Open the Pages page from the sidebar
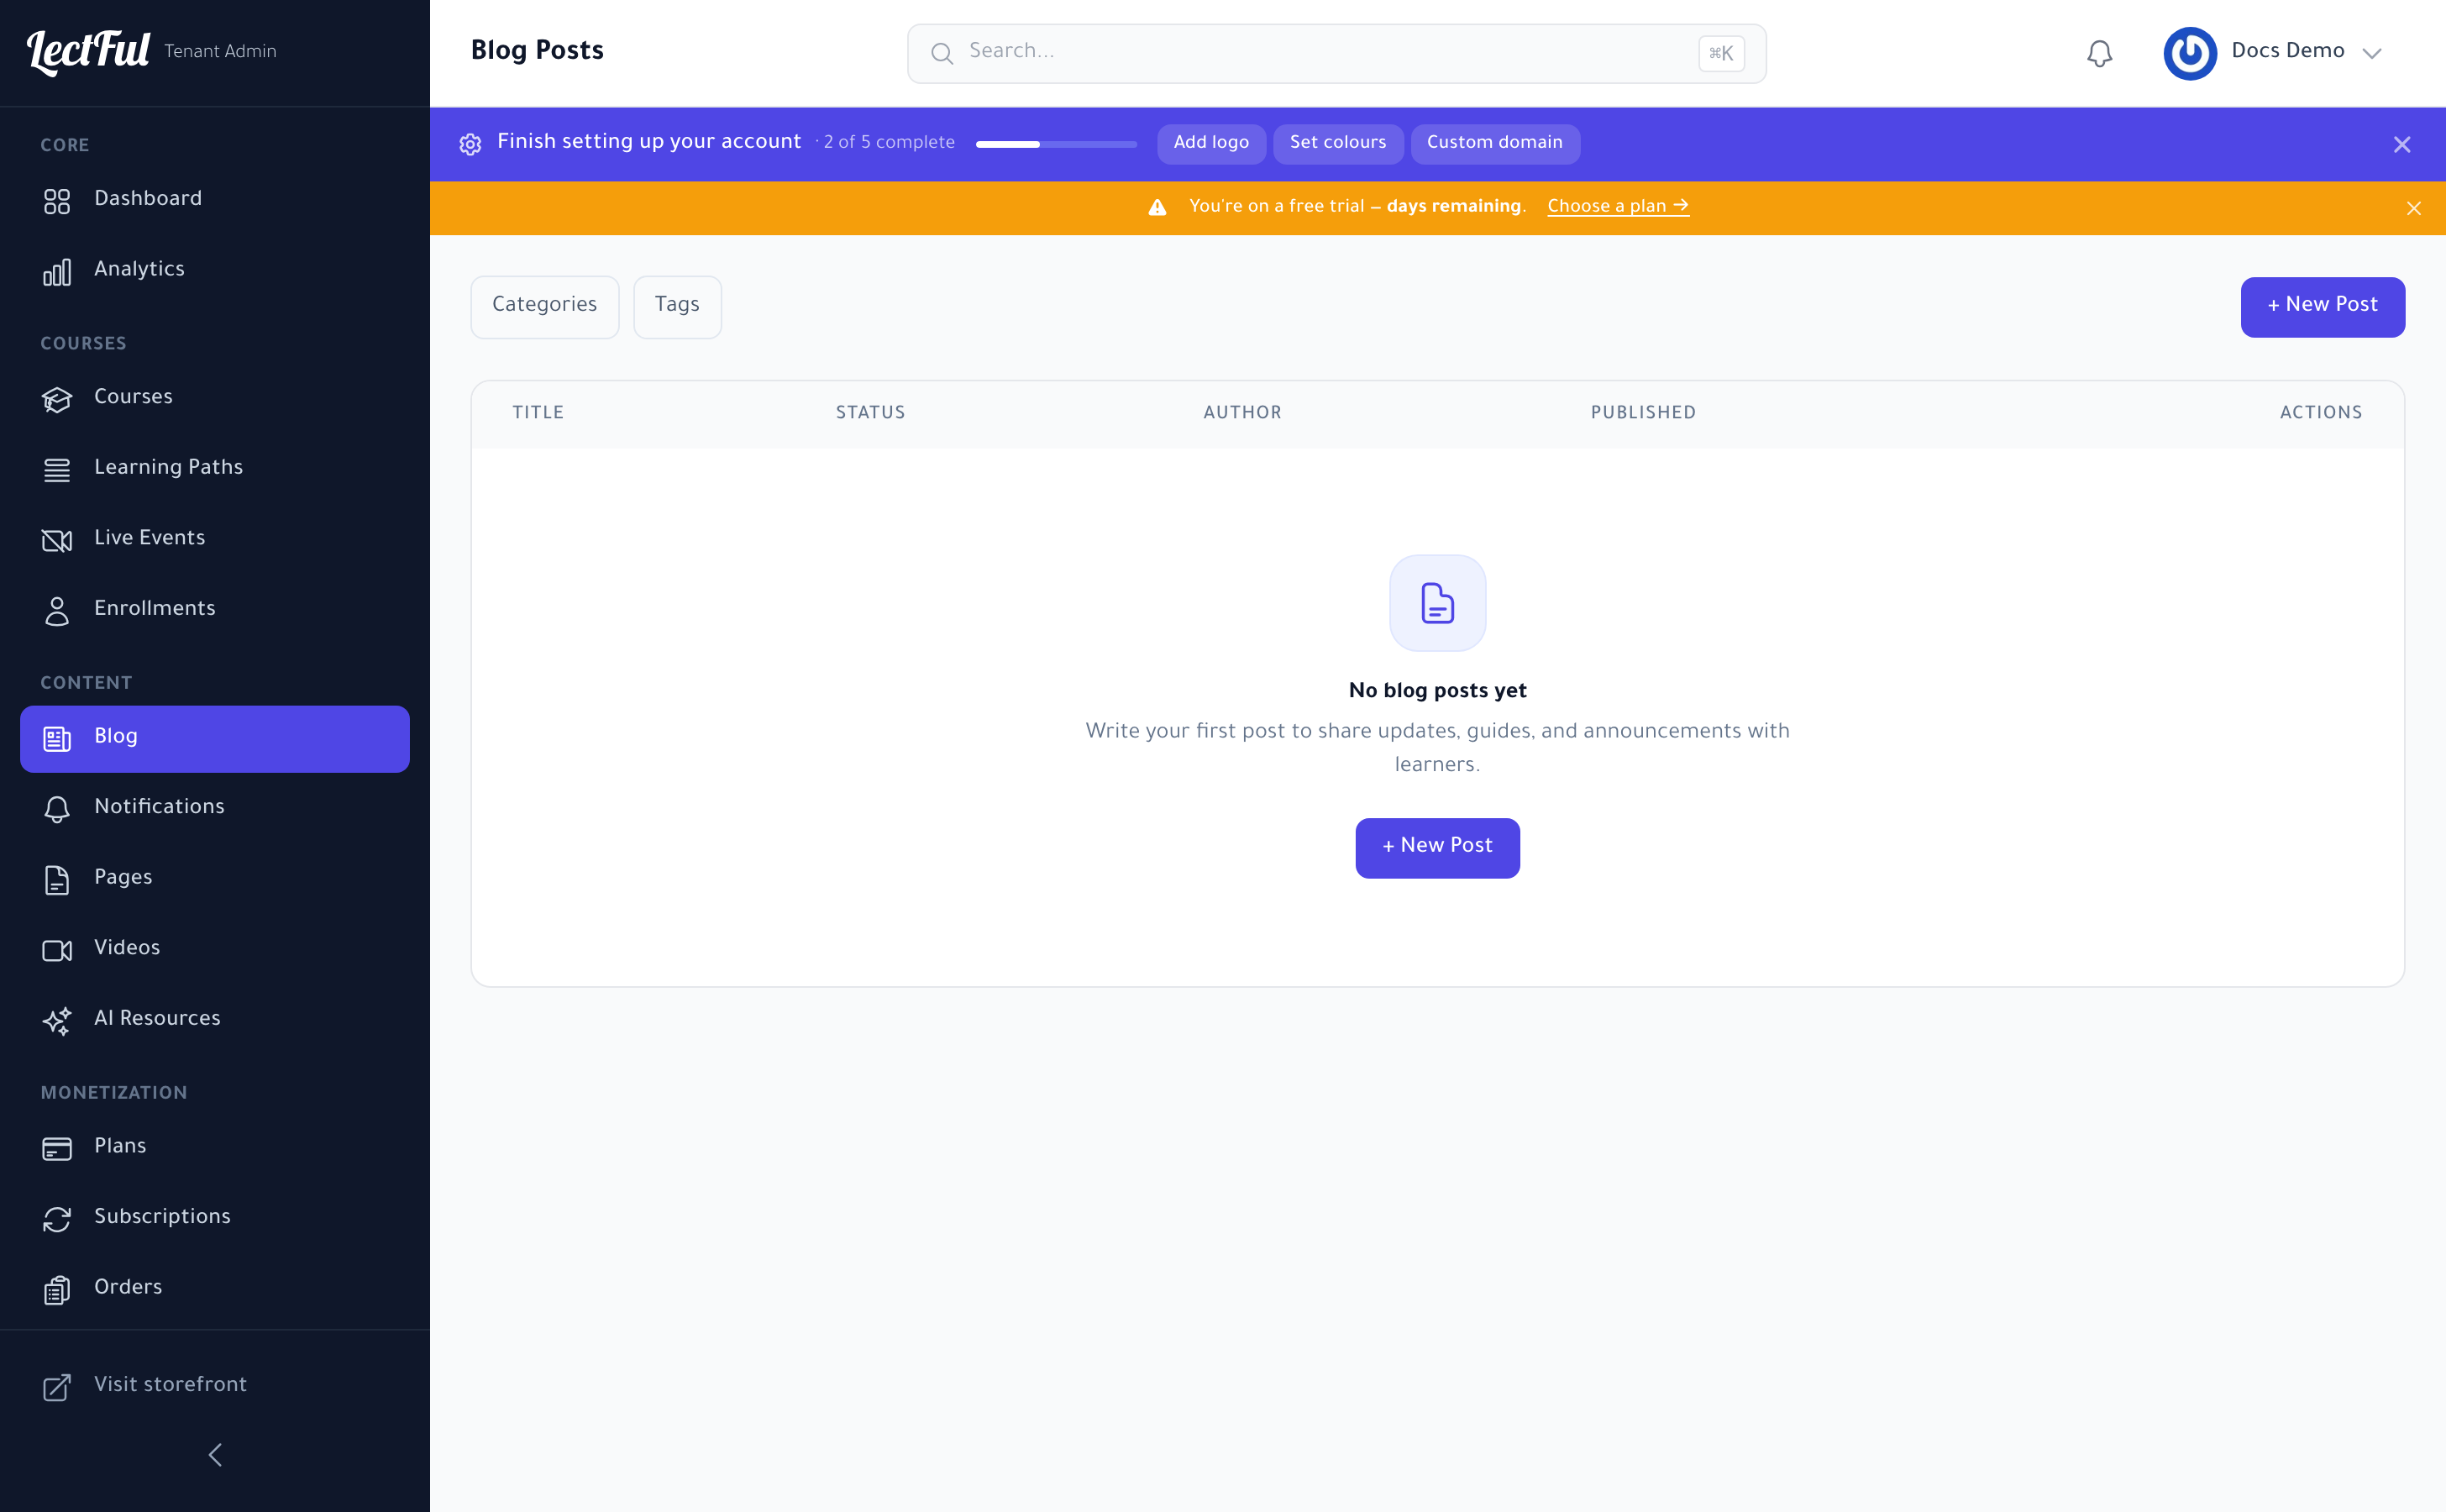2446x1512 pixels. (x=215, y=880)
